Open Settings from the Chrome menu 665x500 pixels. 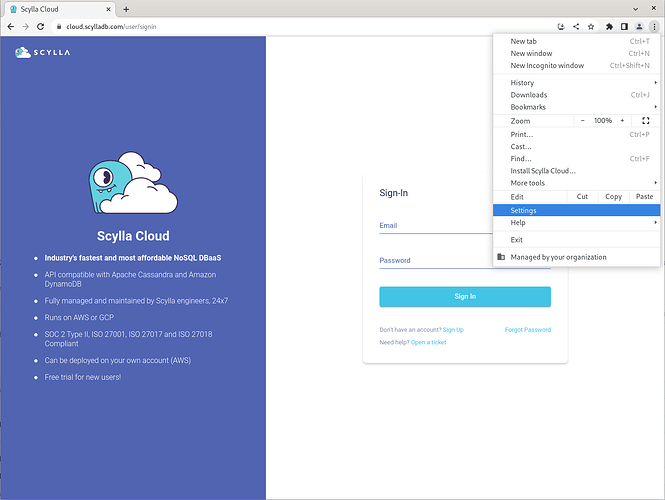pyautogui.click(x=576, y=210)
